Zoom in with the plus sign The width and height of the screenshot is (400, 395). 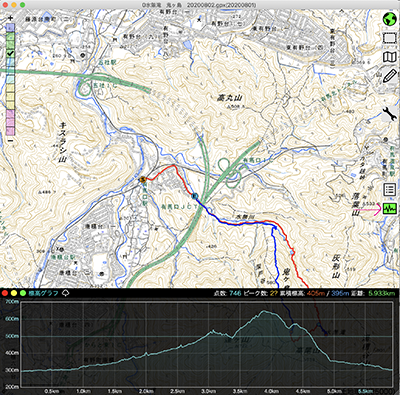(10, 18)
